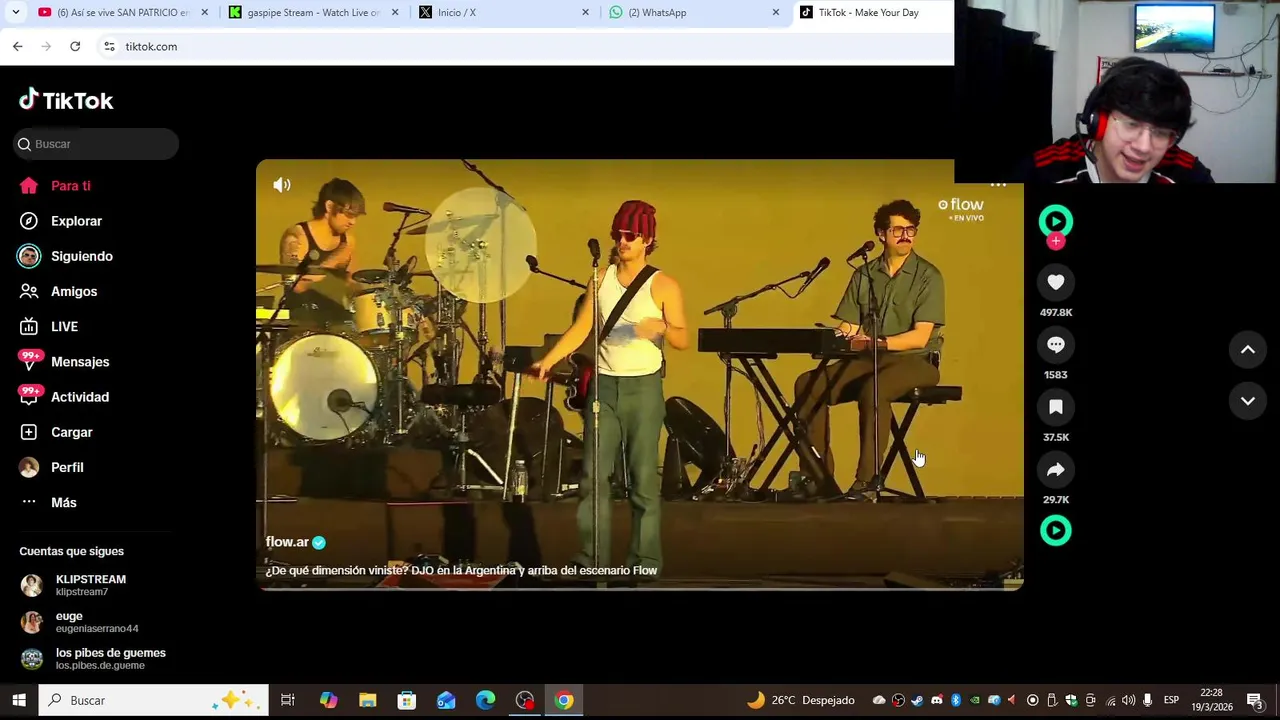Open File Explorer from the taskbar
This screenshot has width=1280, height=720.
click(367, 700)
